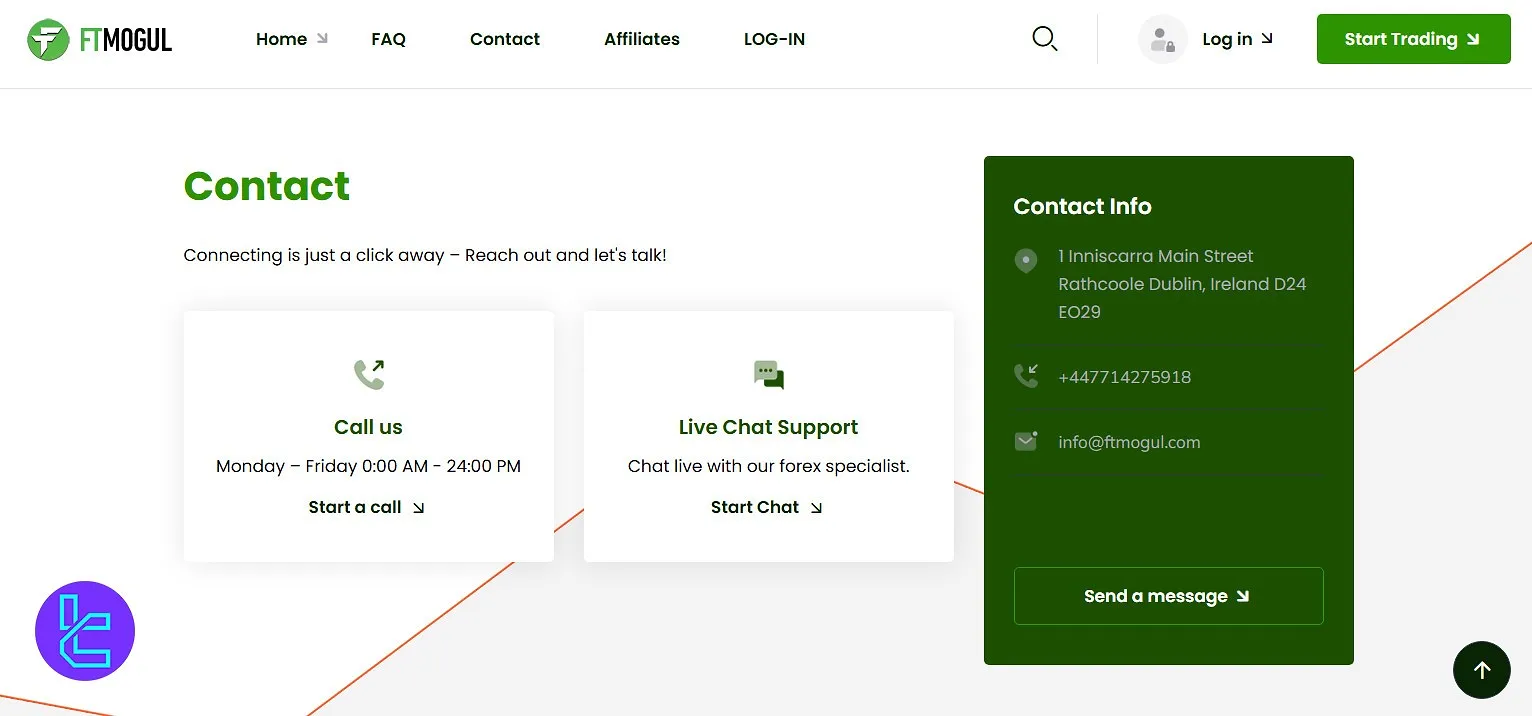Screen dimensions: 1532x716
Task: Open the search magnifier icon
Action: coord(1044,39)
